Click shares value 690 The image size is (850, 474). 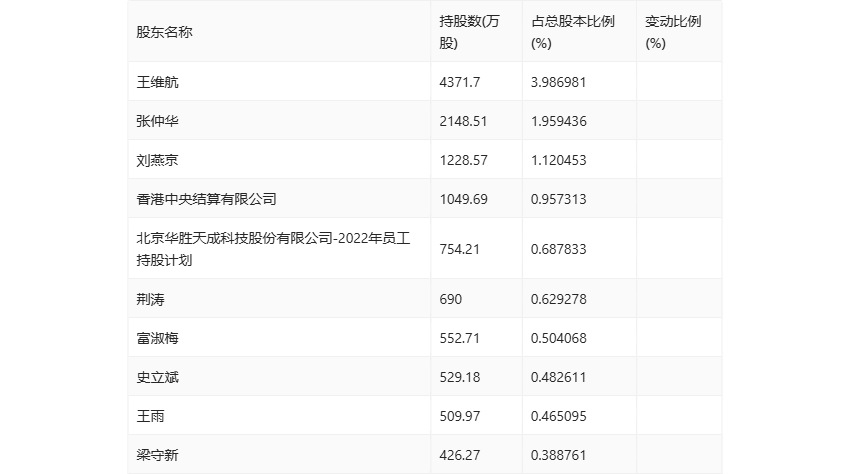click(450, 299)
